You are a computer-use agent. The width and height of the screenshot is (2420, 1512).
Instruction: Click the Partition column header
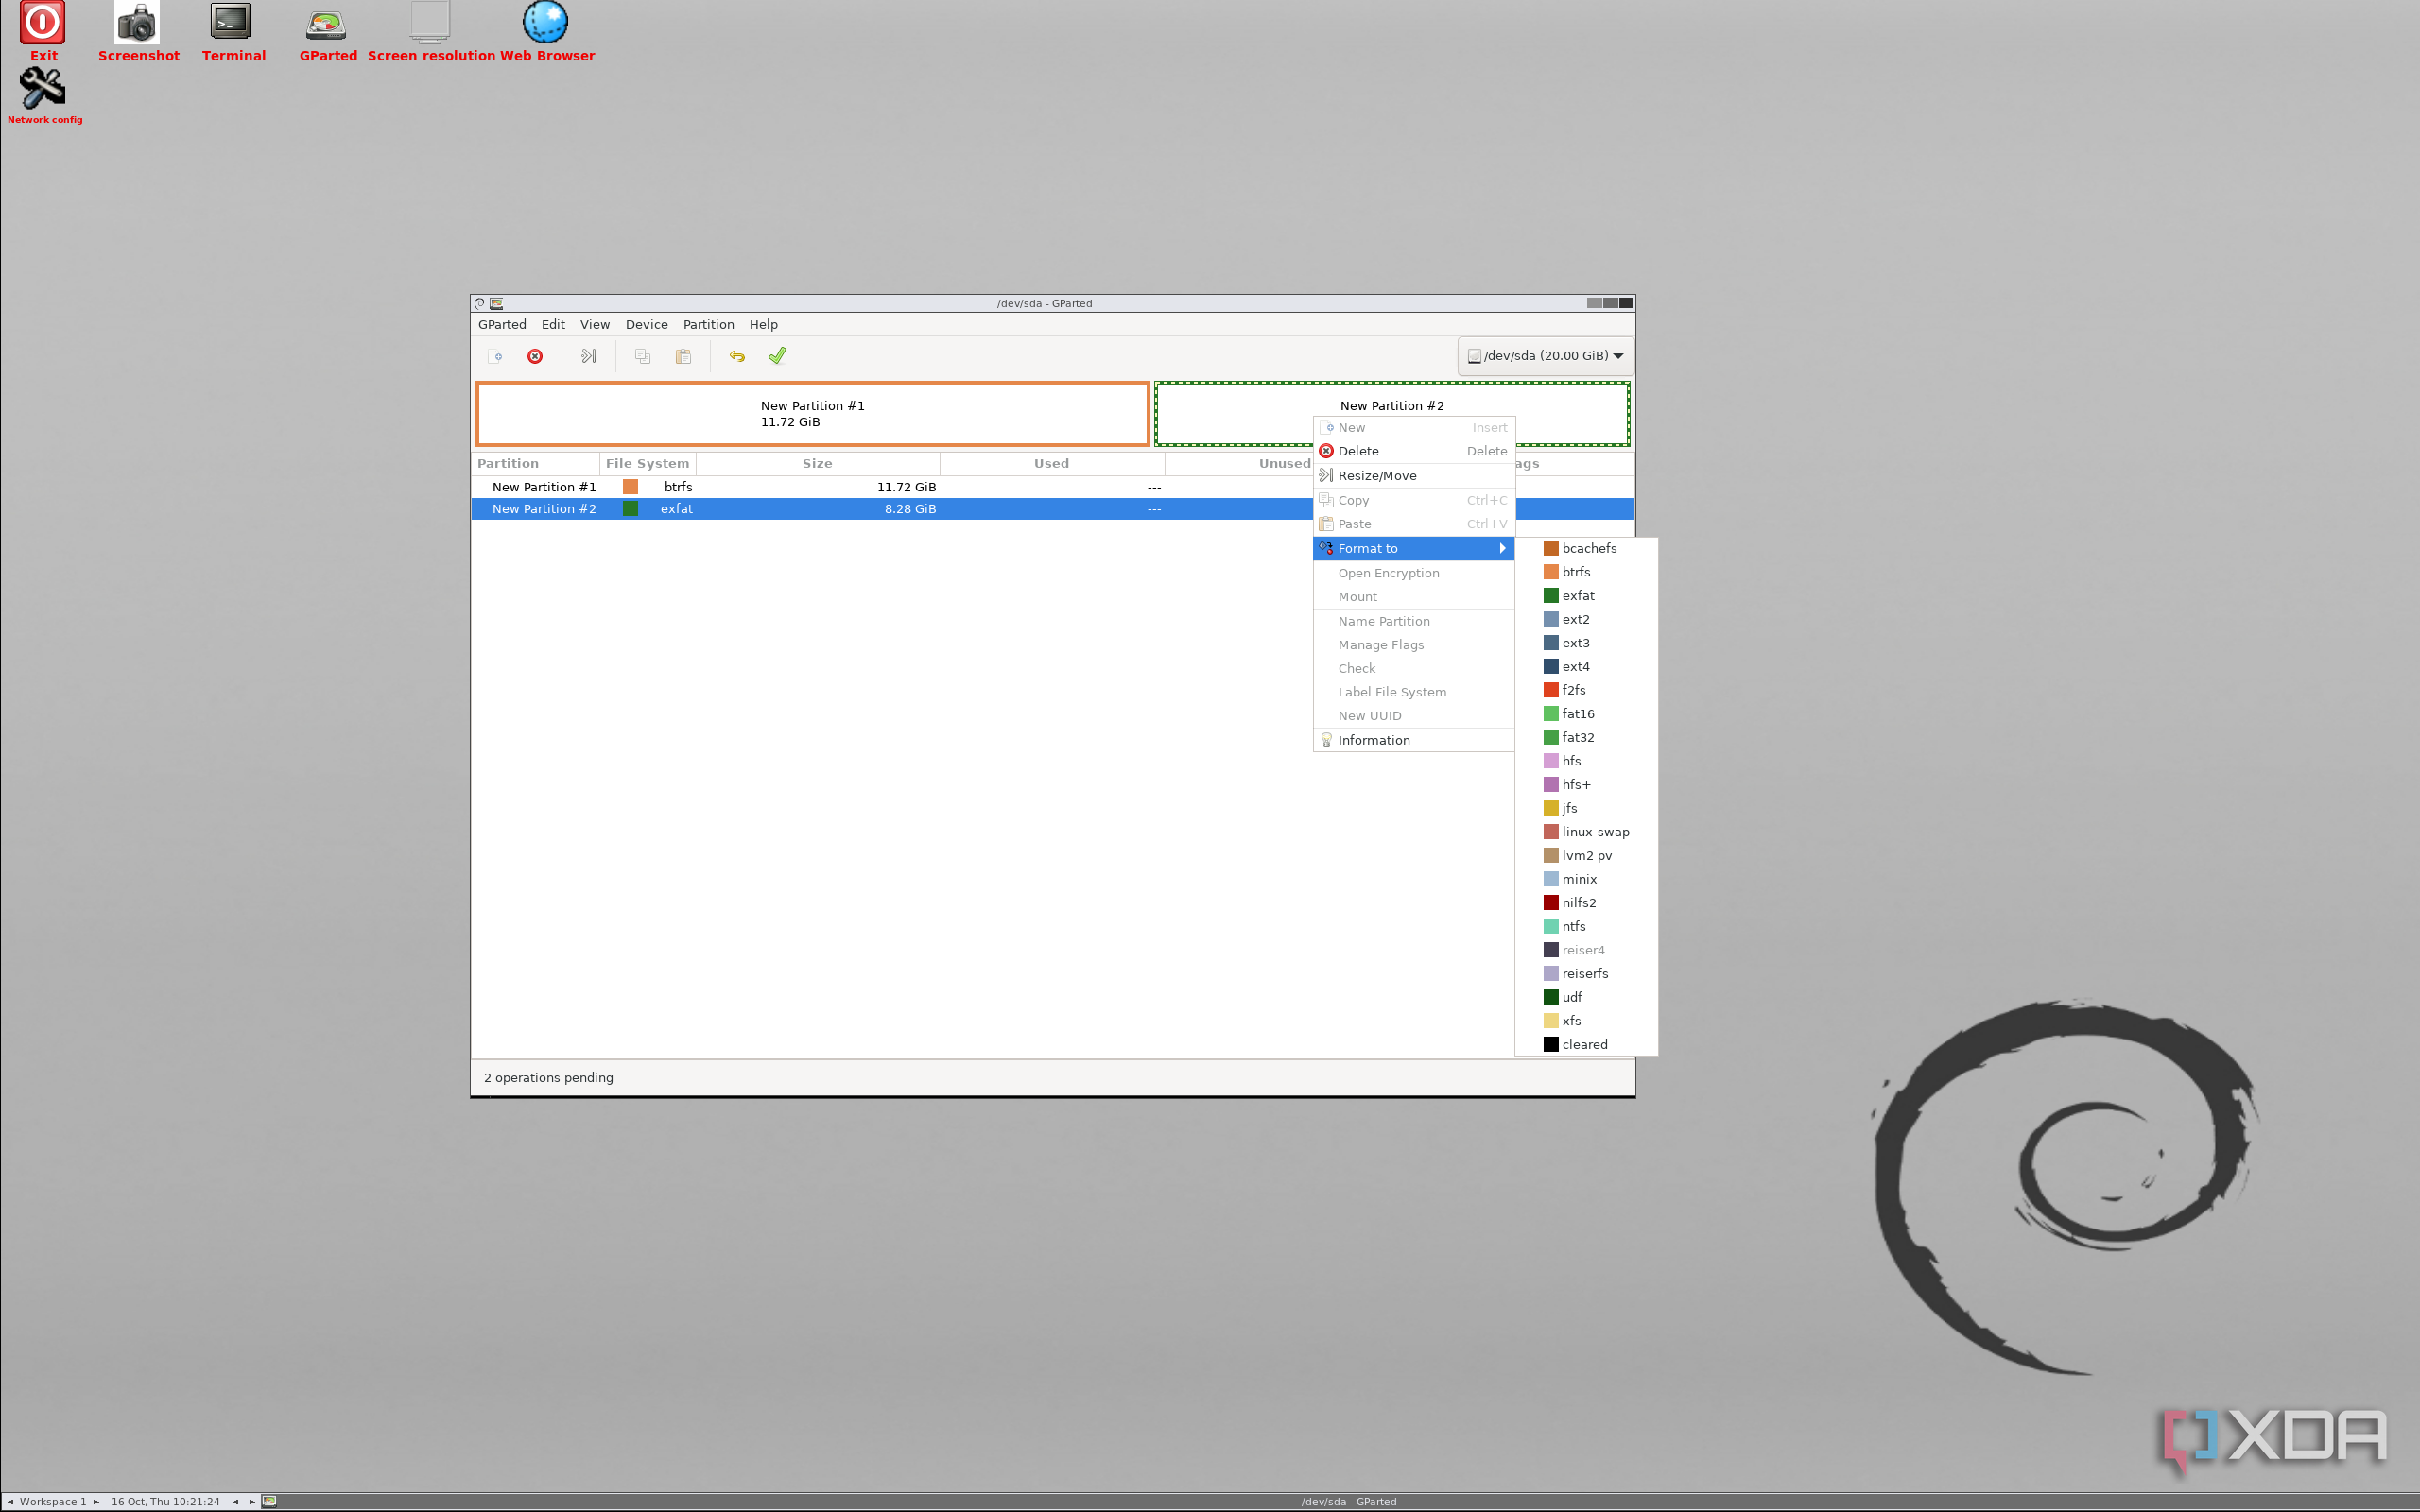click(535, 464)
